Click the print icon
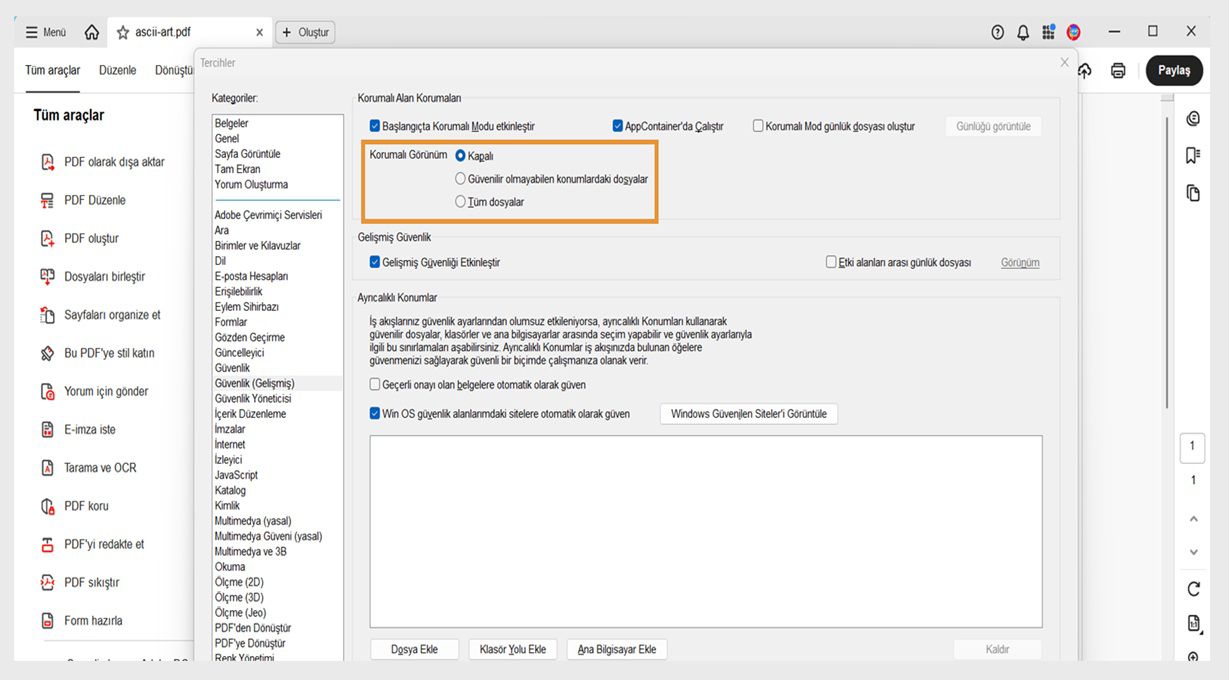The width and height of the screenshot is (1229, 680). [1117, 70]
